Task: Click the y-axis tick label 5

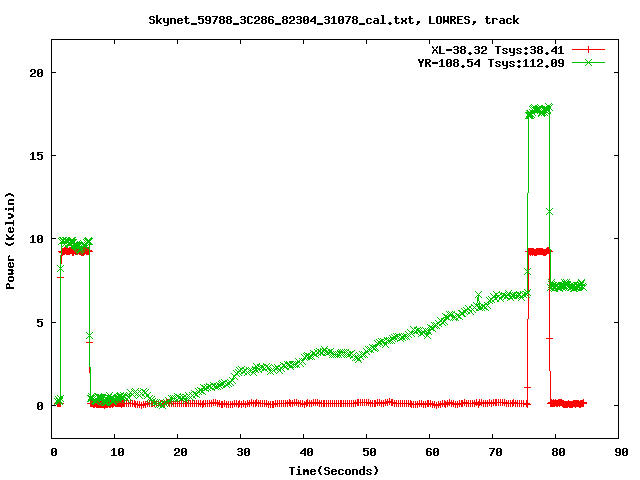Action: pos(40,323)
